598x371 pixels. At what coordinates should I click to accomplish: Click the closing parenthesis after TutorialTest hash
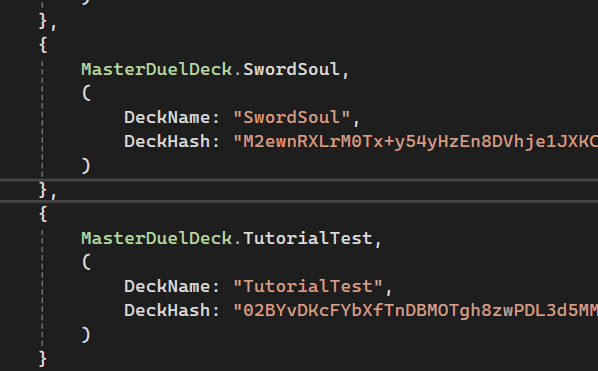pos(86,335)
